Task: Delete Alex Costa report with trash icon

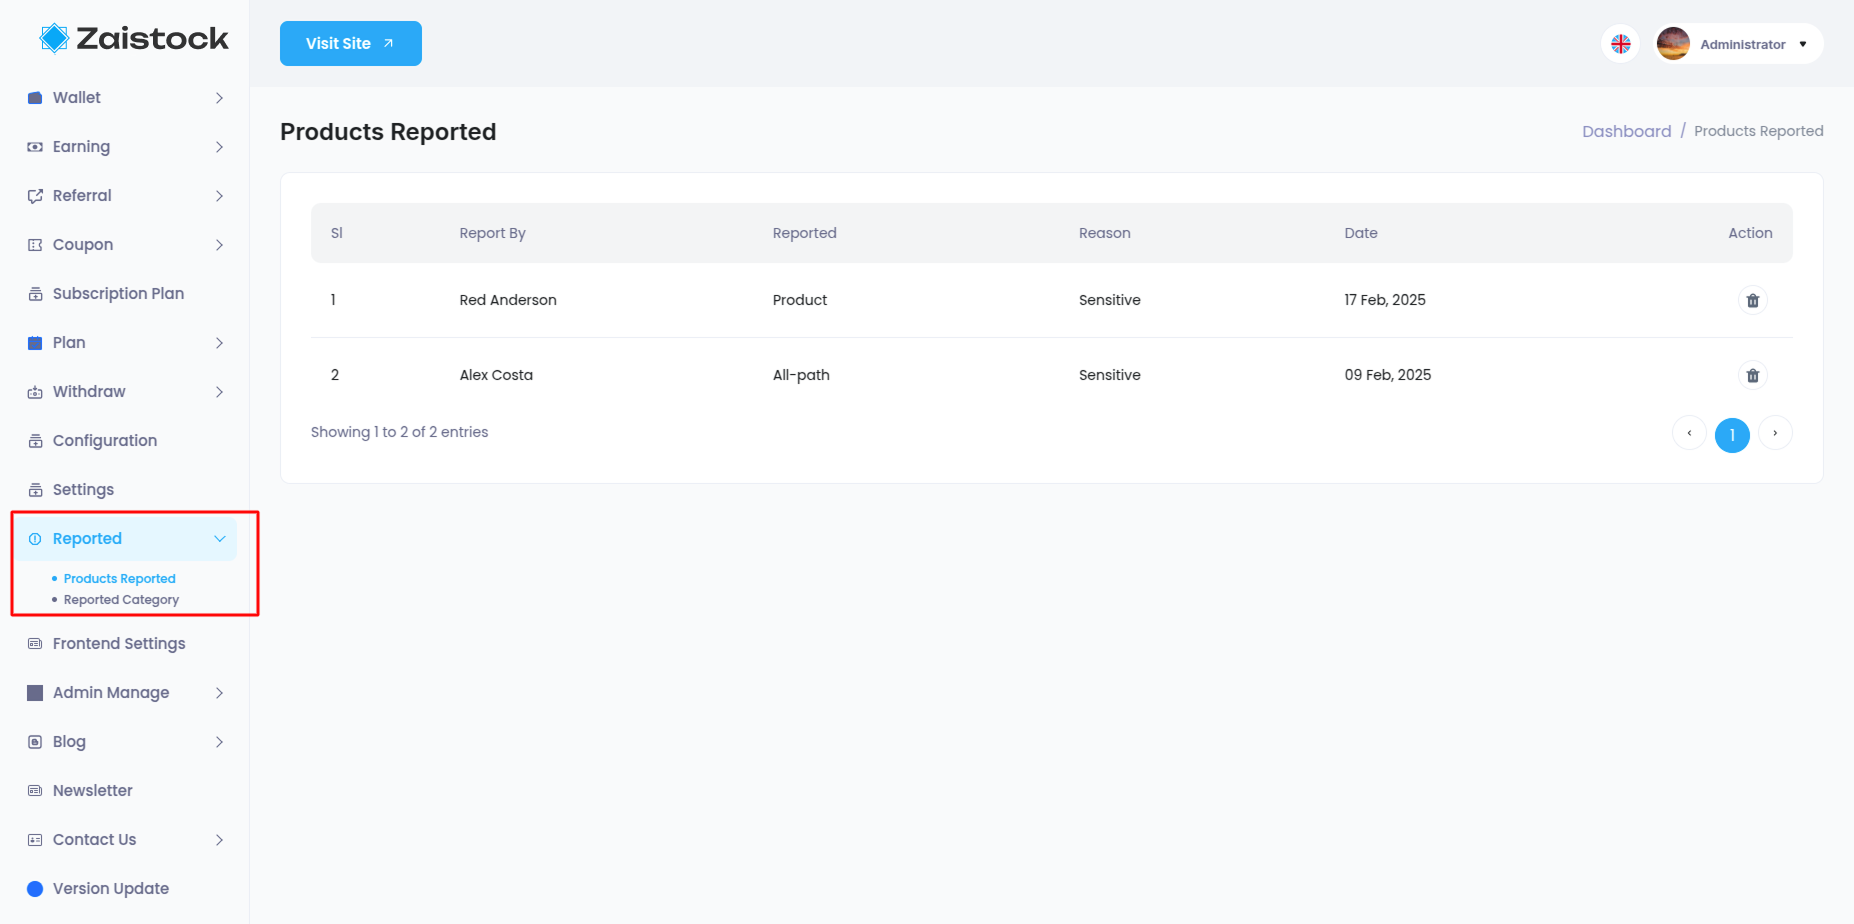Action: point(1752,375)
